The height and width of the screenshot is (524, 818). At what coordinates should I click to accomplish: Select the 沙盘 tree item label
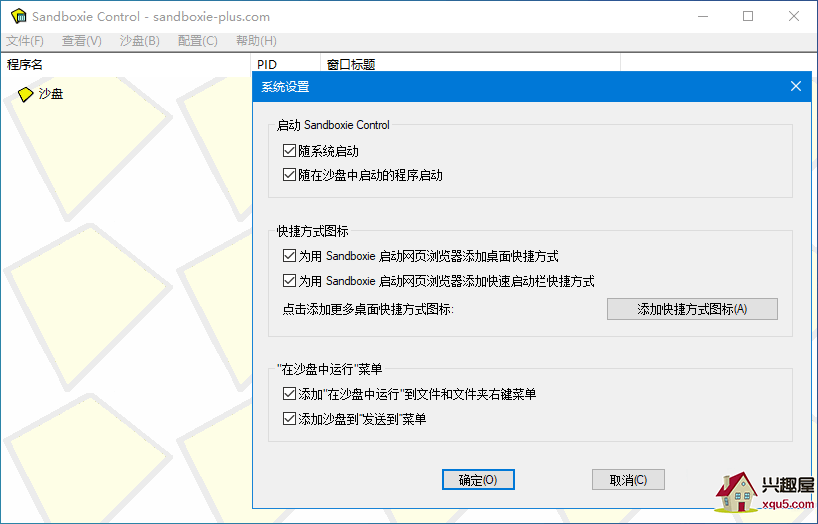(51, 94)
